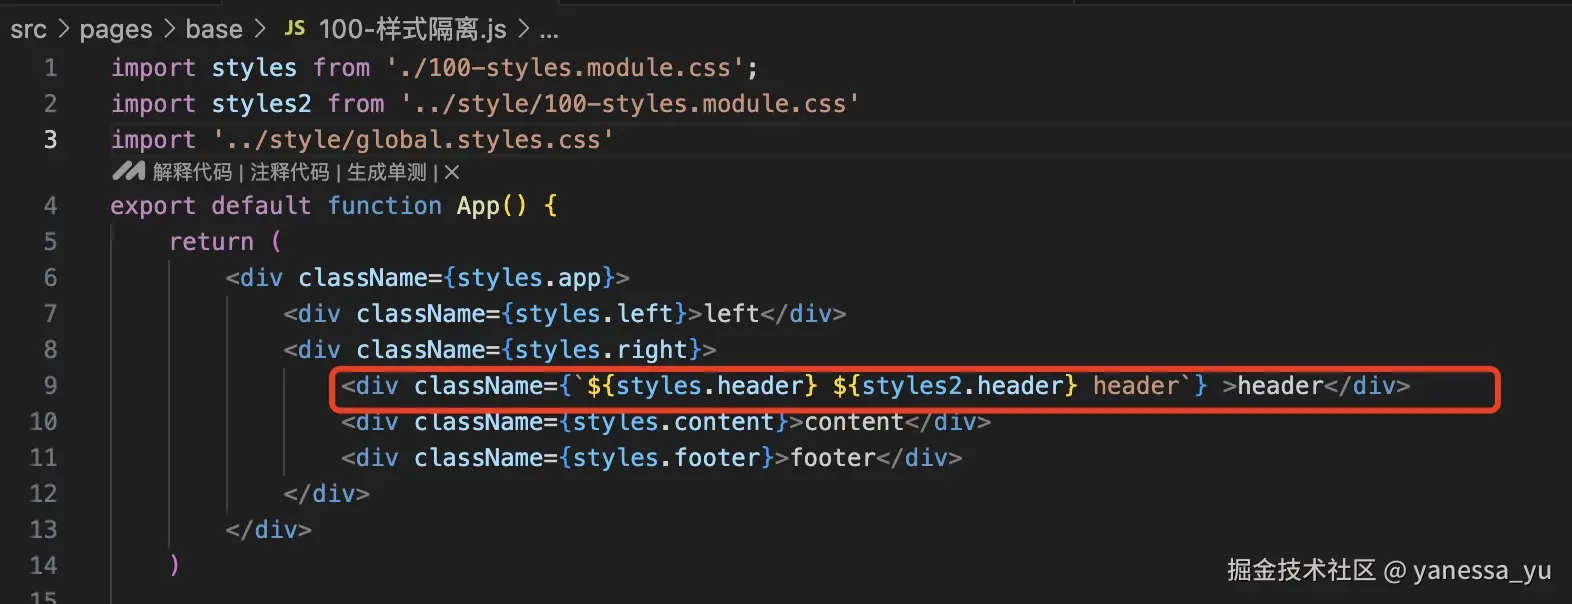Click the 解释代码 code lens action
The height and width of the screenshot is (604, 1572).
[192, 172]
